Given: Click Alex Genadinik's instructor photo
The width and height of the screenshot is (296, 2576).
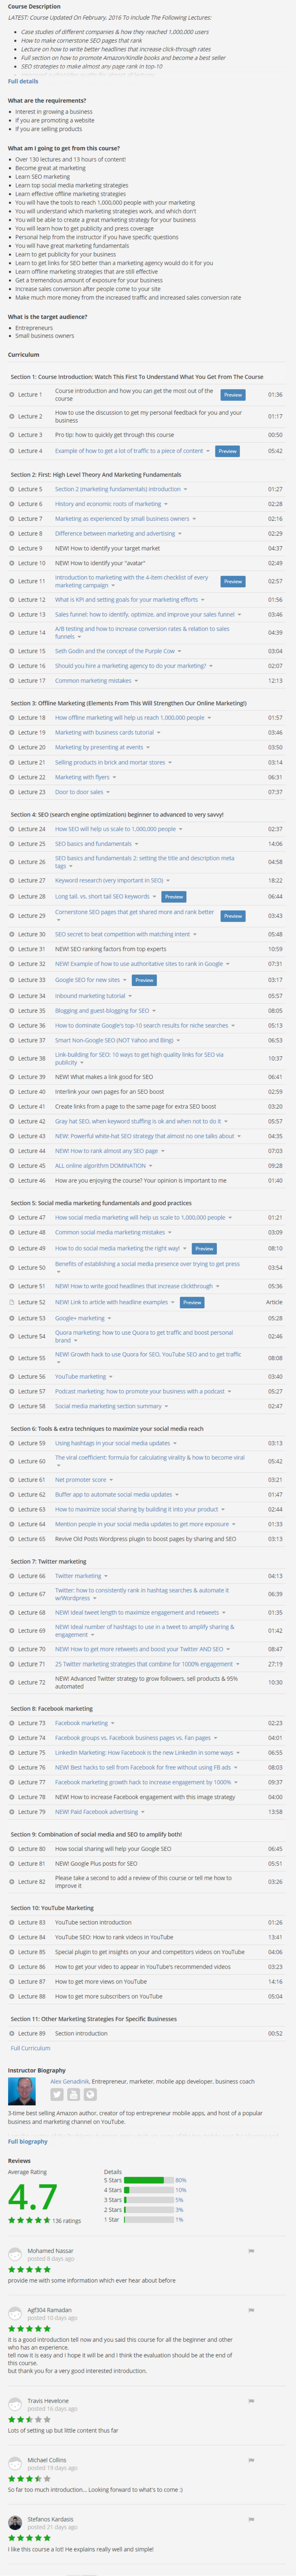Looking at the screenshot, I should point(22,2091).
